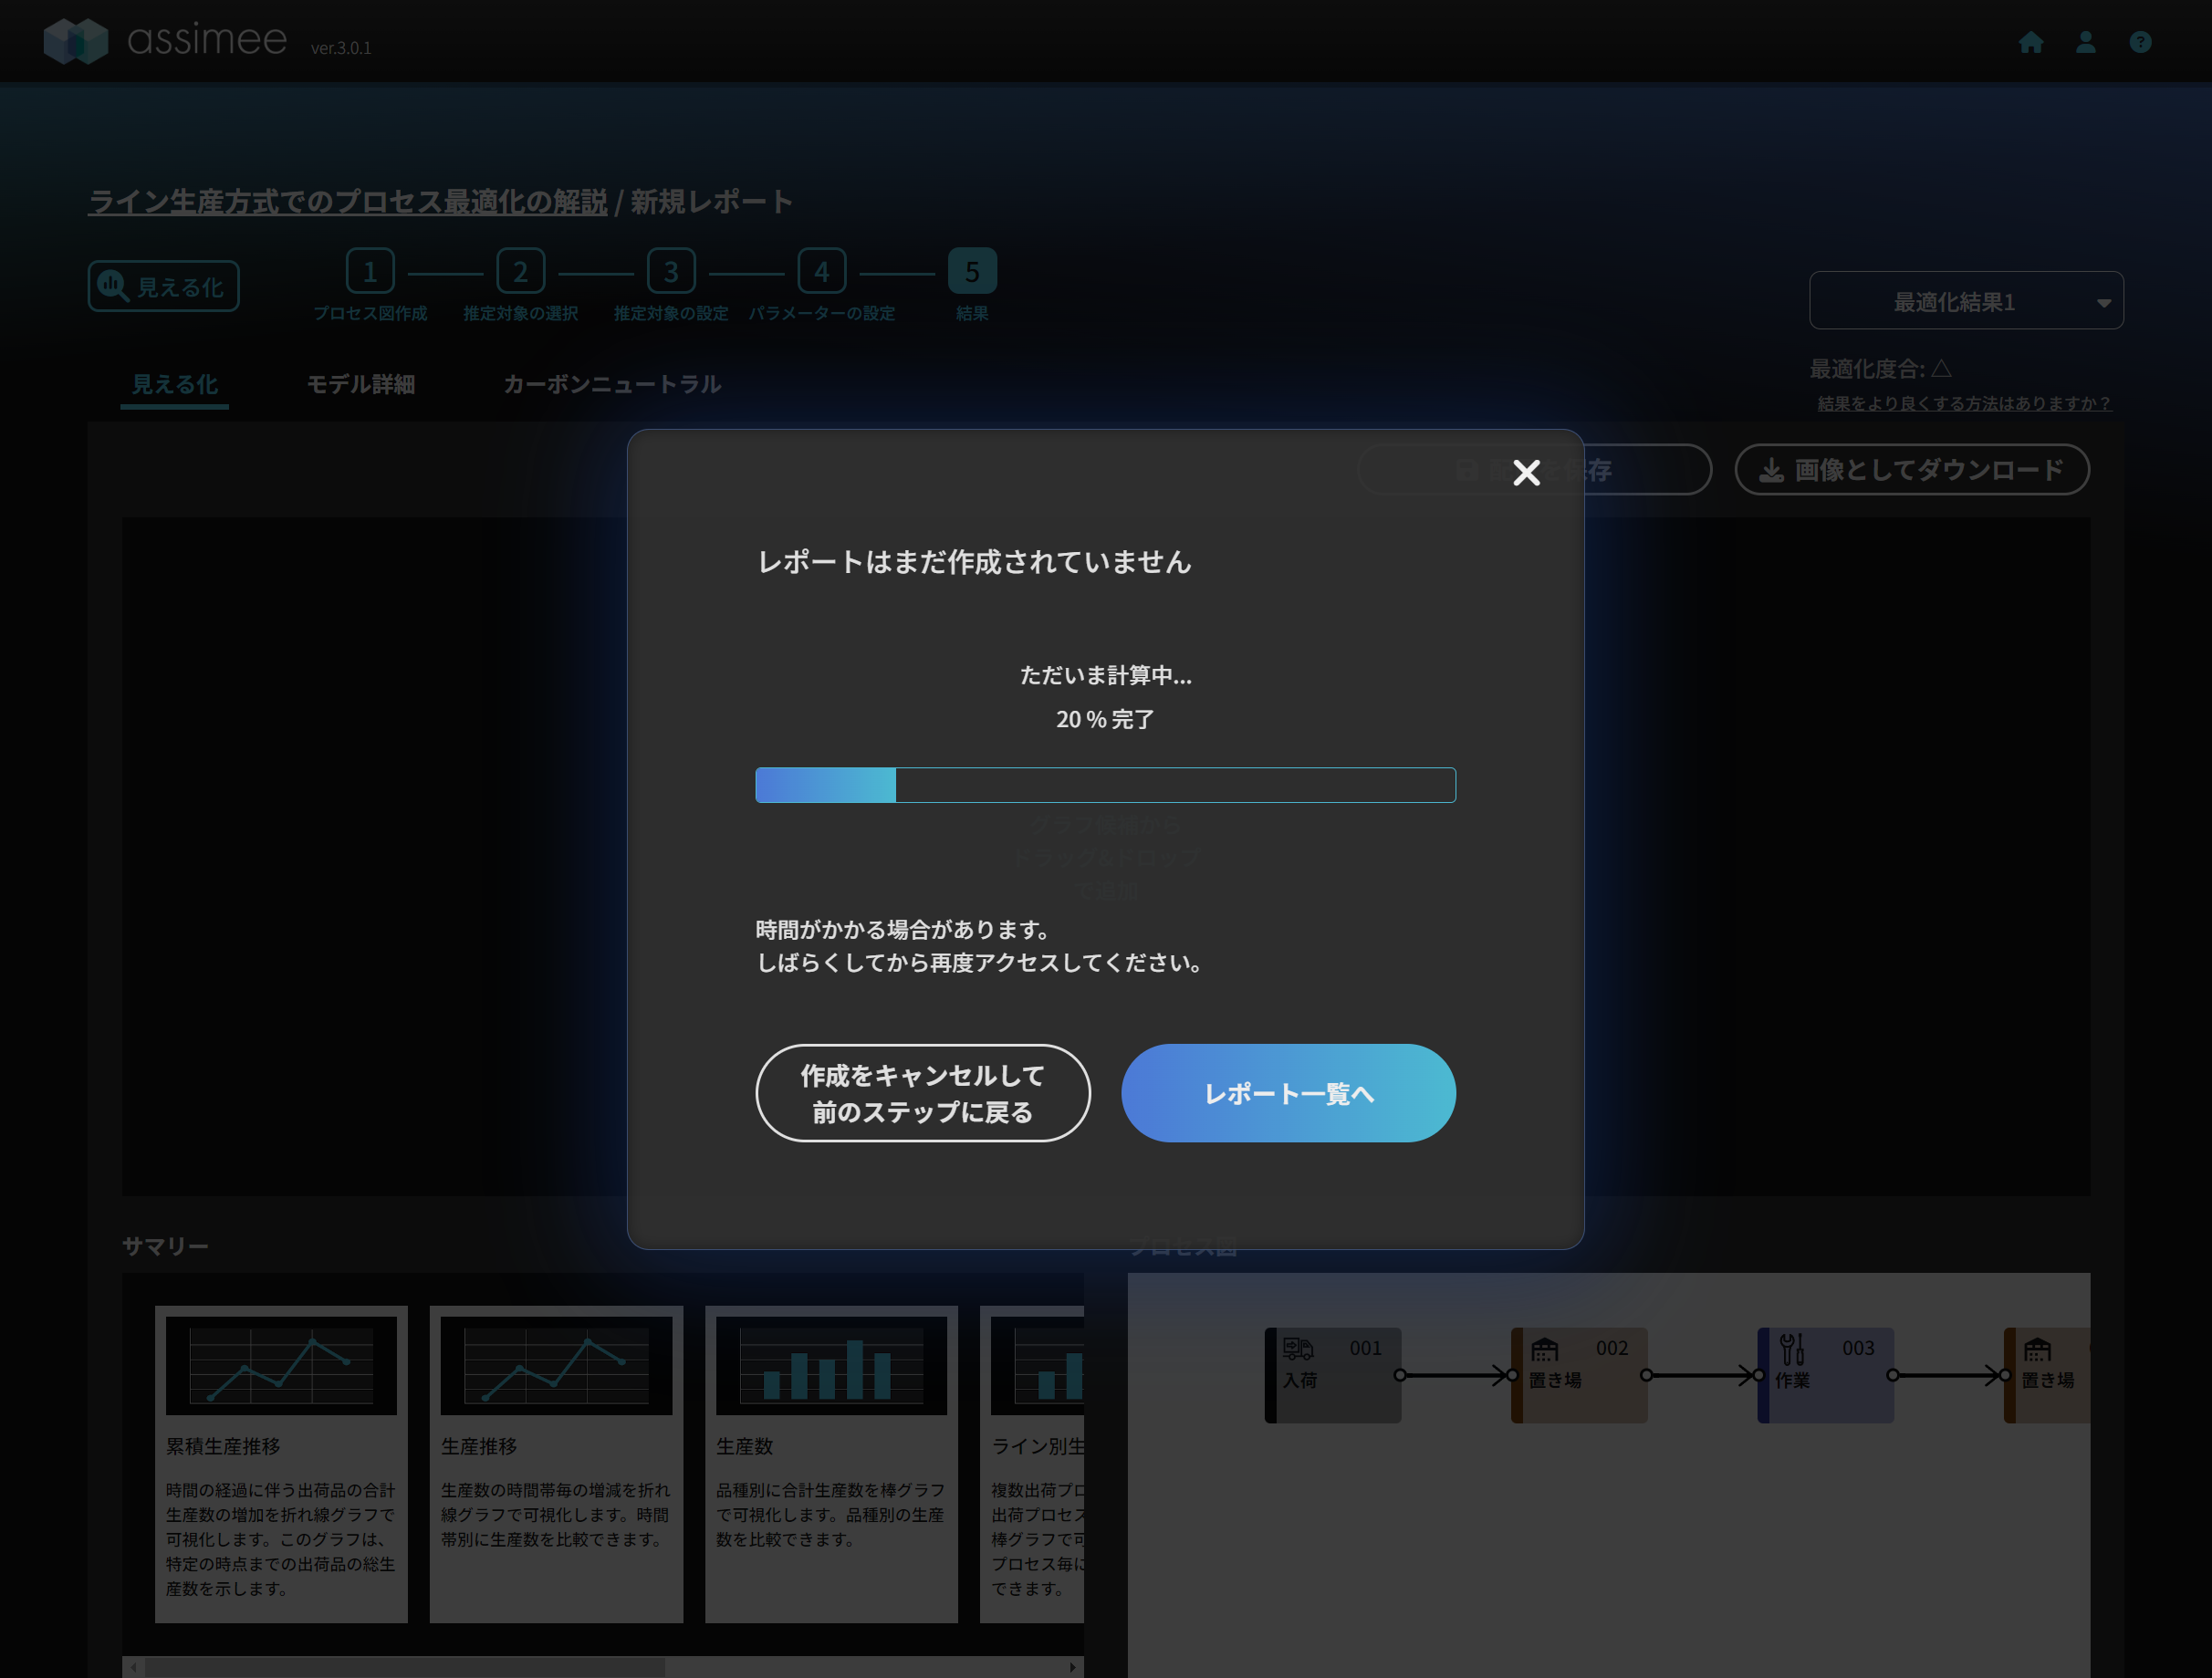This screenshot has height=1678, width=2212.
Task: Click レポート一覧へ button
Action: [x=1288, y=1093]
